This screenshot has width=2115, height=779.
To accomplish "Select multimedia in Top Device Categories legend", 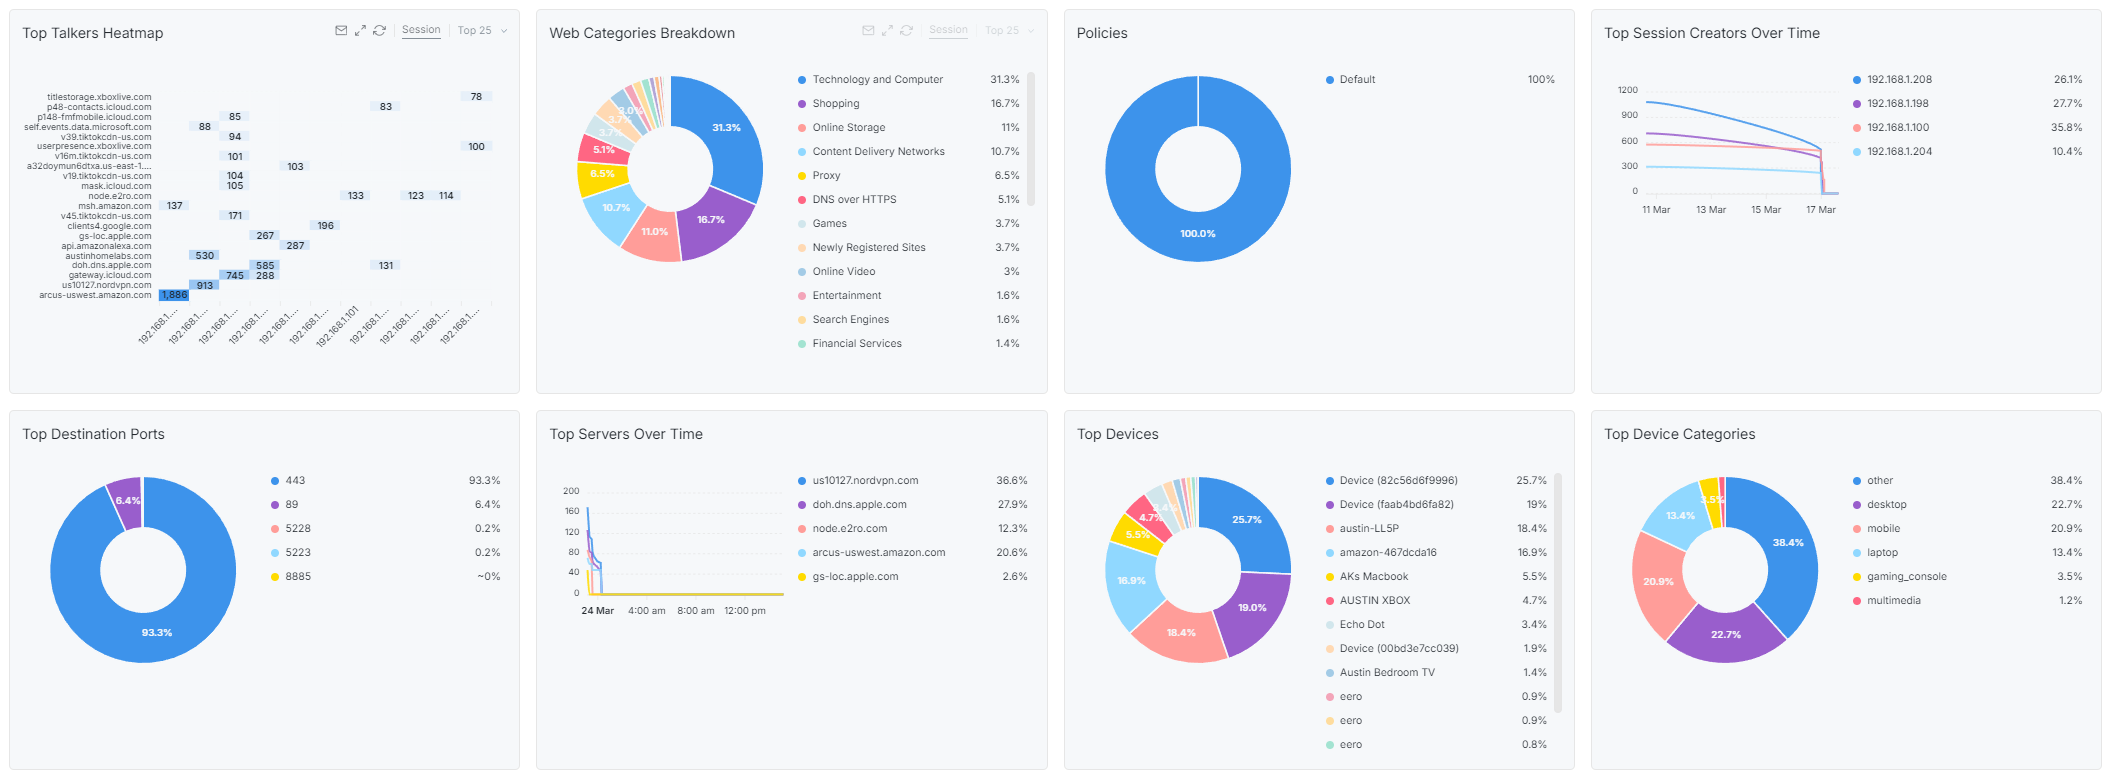I will click(x=1967, y=601).
